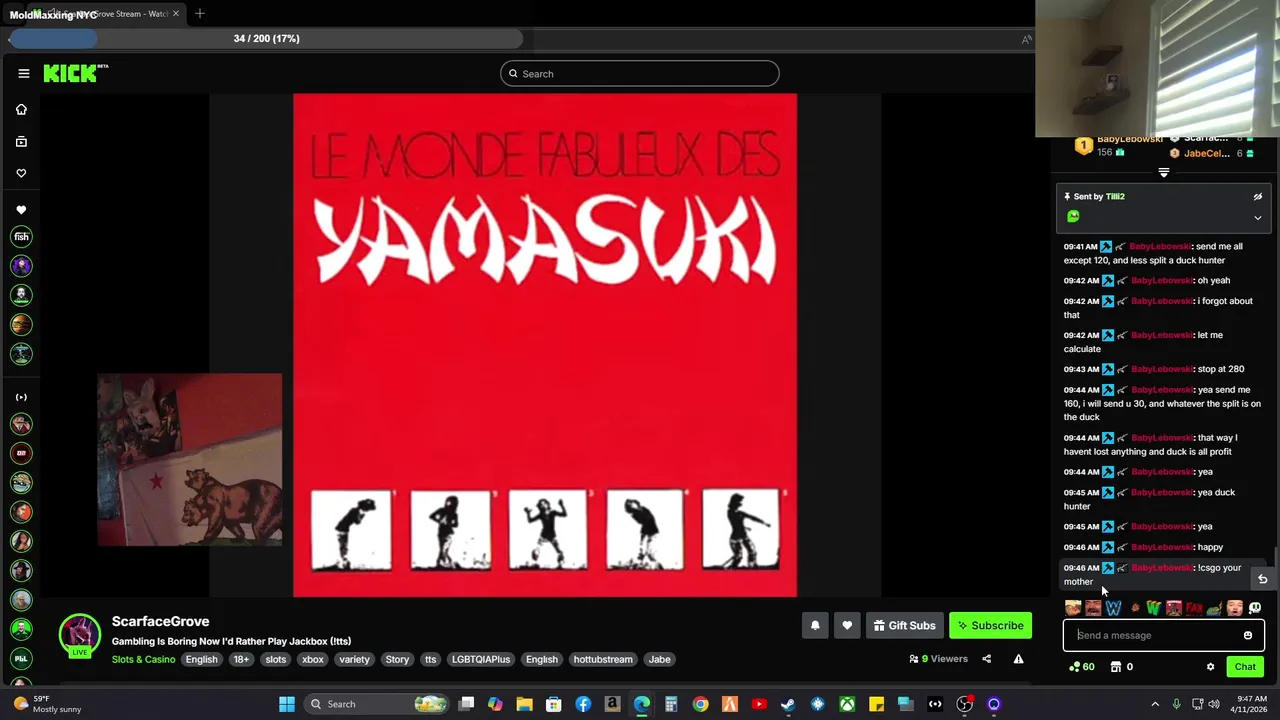Select the LGBTQIAPlus tag
Screen dimensions: 1280x720
tap(481, 659)
